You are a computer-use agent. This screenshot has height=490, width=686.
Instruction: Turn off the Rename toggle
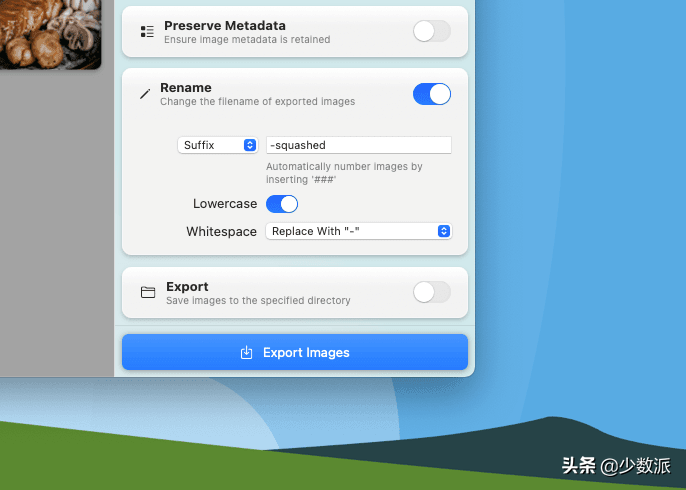coord(432,94)
